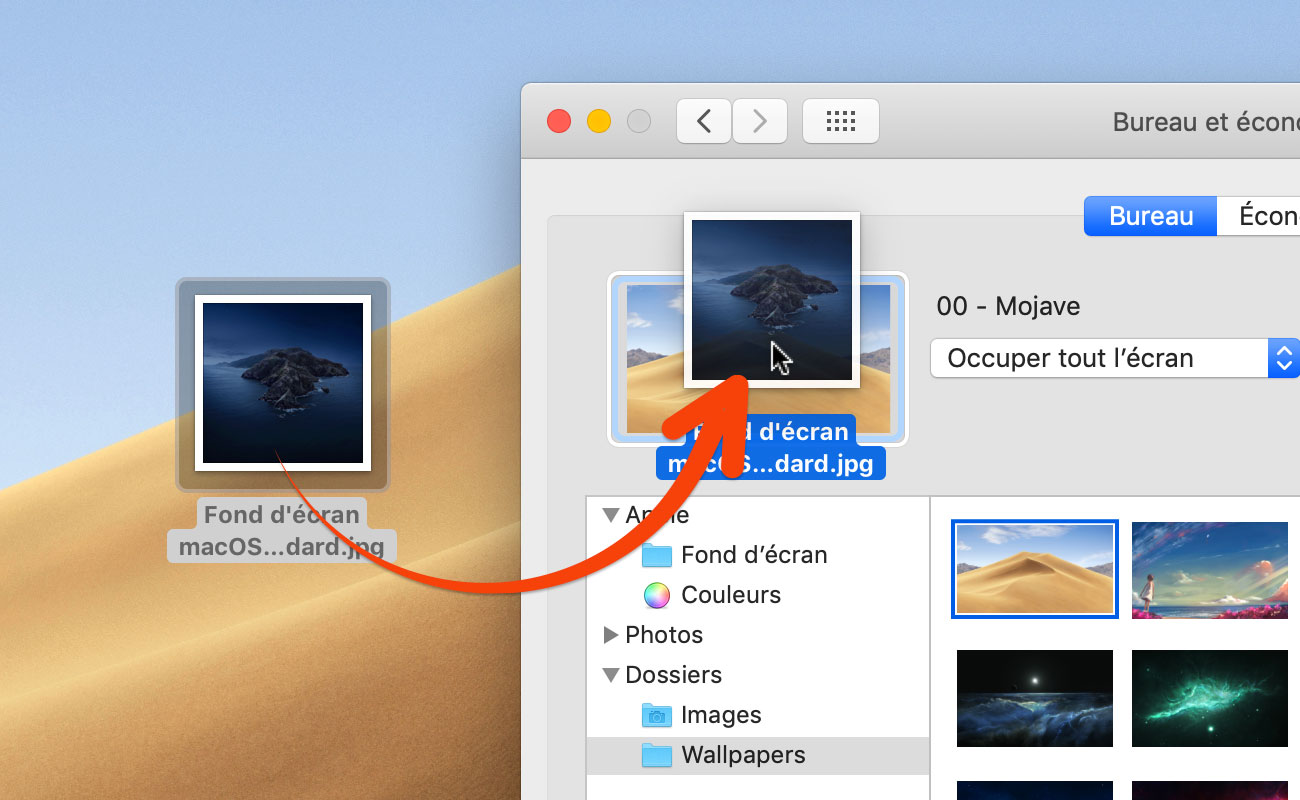Open the Fond d'écran macOS jpg file on desktop
The image size is (1300, 800).
(x=283, y=383)
